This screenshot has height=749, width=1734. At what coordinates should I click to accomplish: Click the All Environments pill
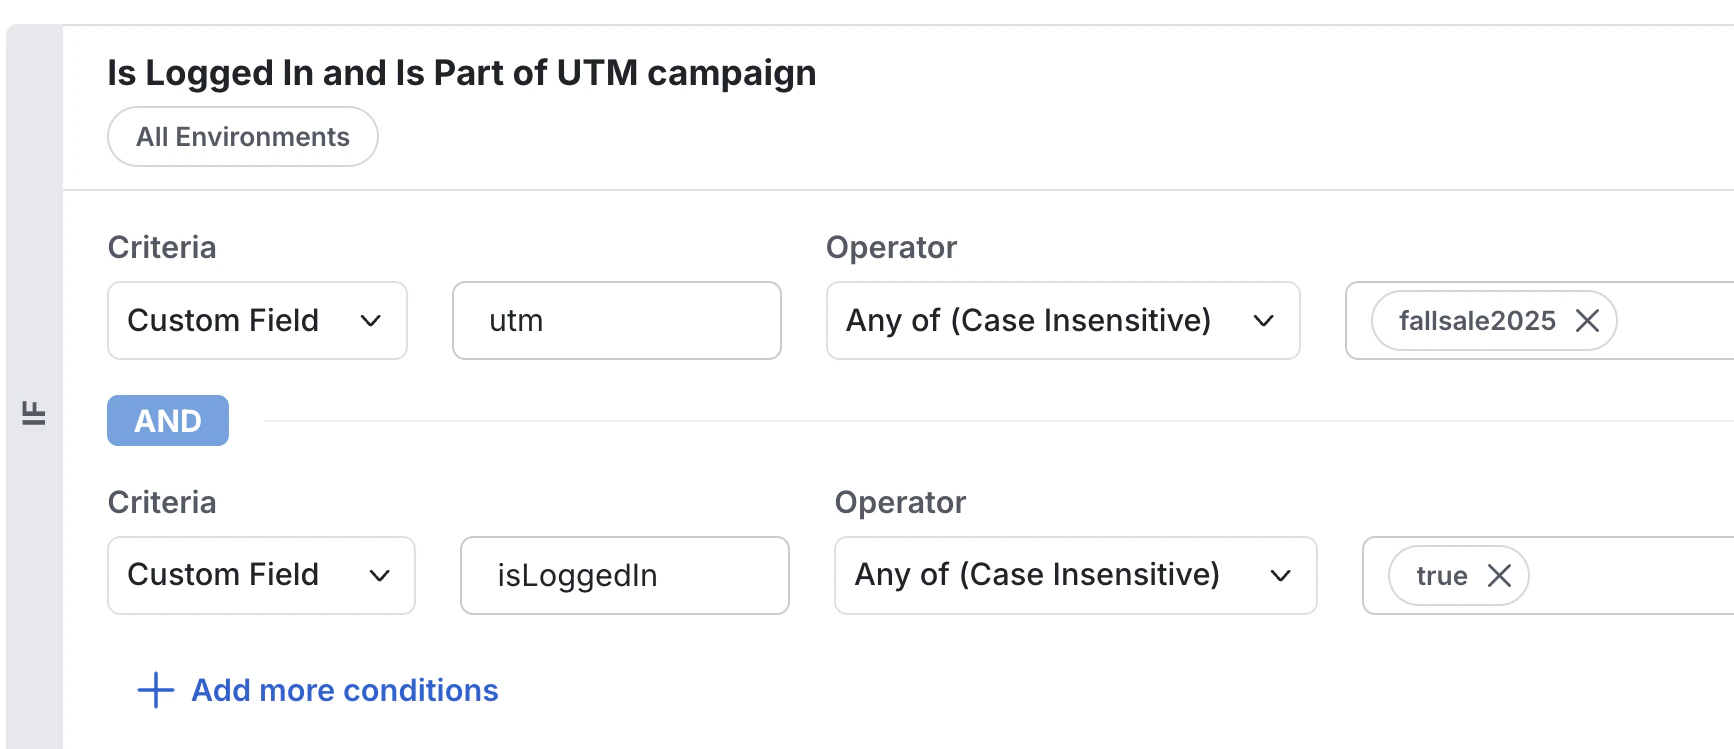point(243,137)
